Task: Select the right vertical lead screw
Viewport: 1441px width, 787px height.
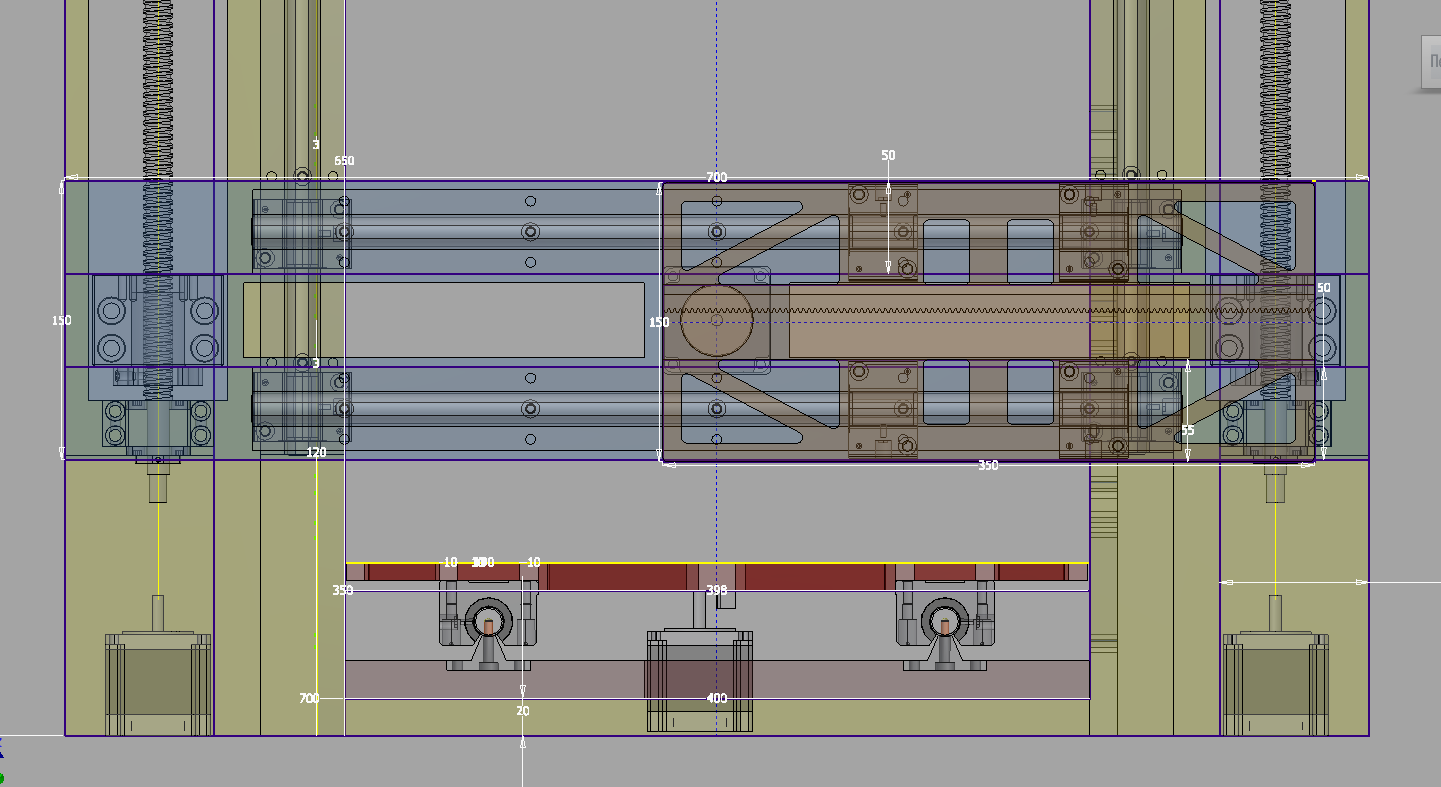Action: tap(1275, 200)
